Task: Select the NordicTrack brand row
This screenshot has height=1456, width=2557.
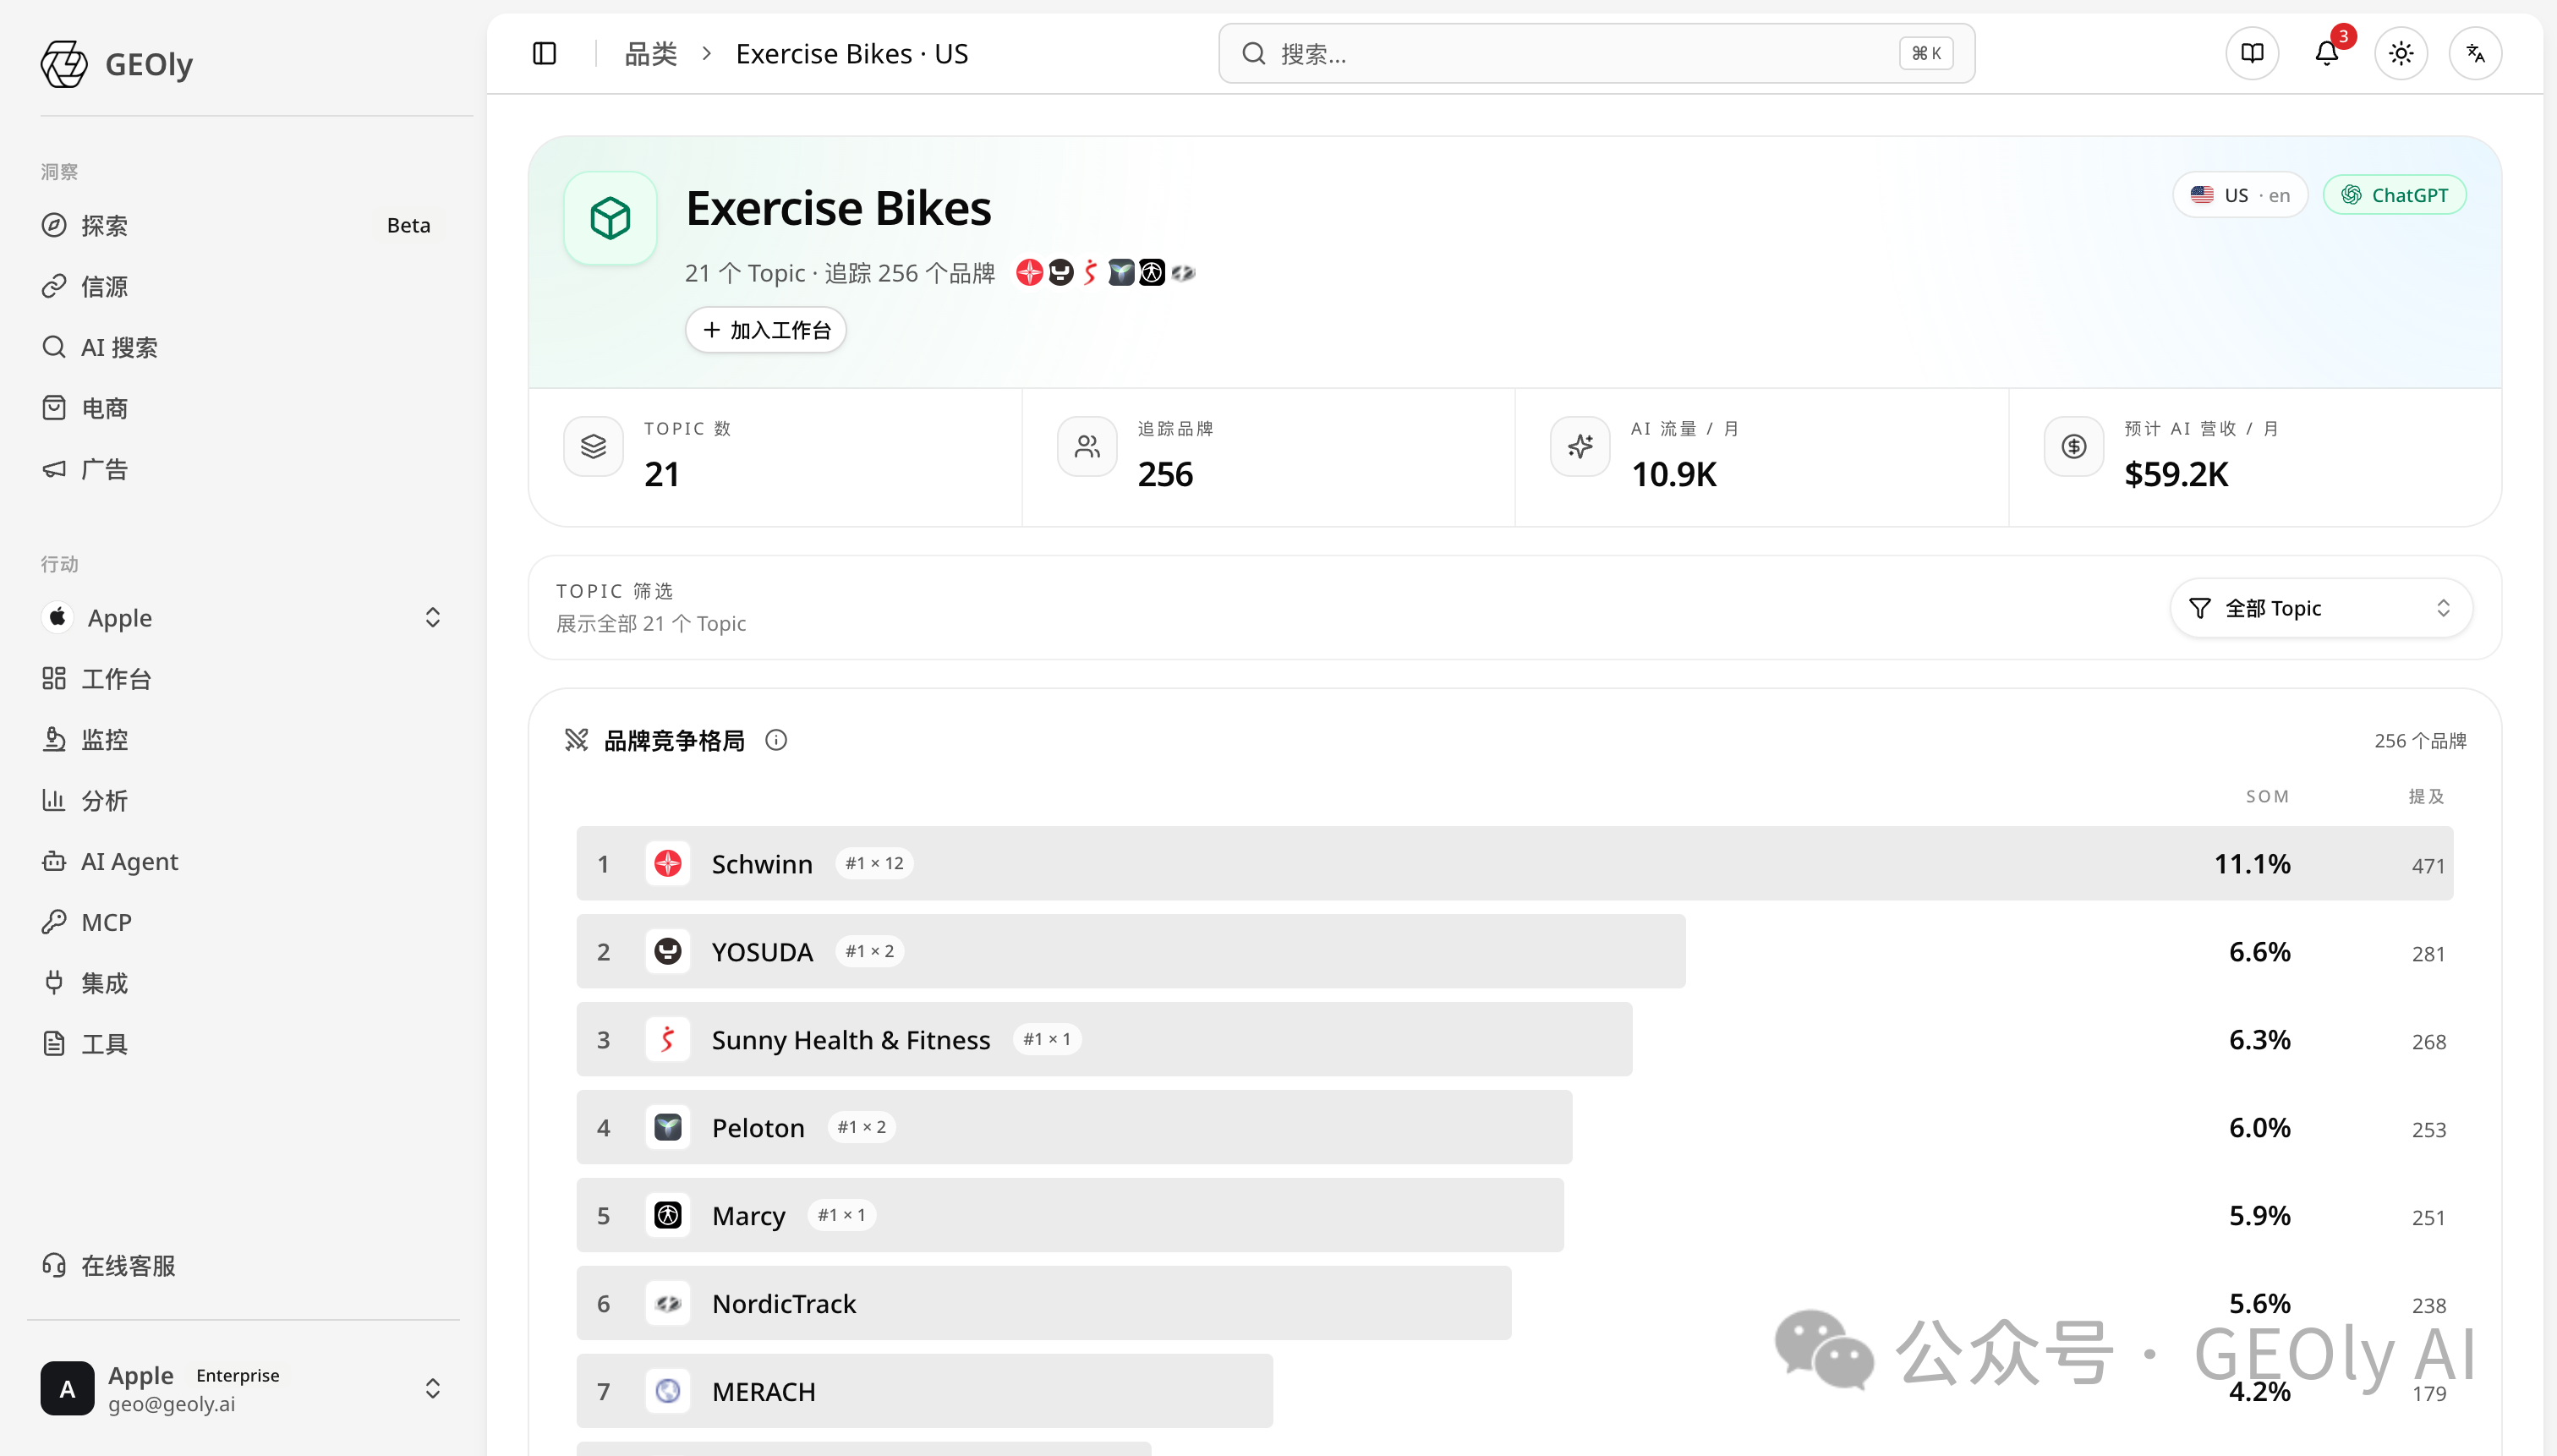Action: point(1515,1303)
